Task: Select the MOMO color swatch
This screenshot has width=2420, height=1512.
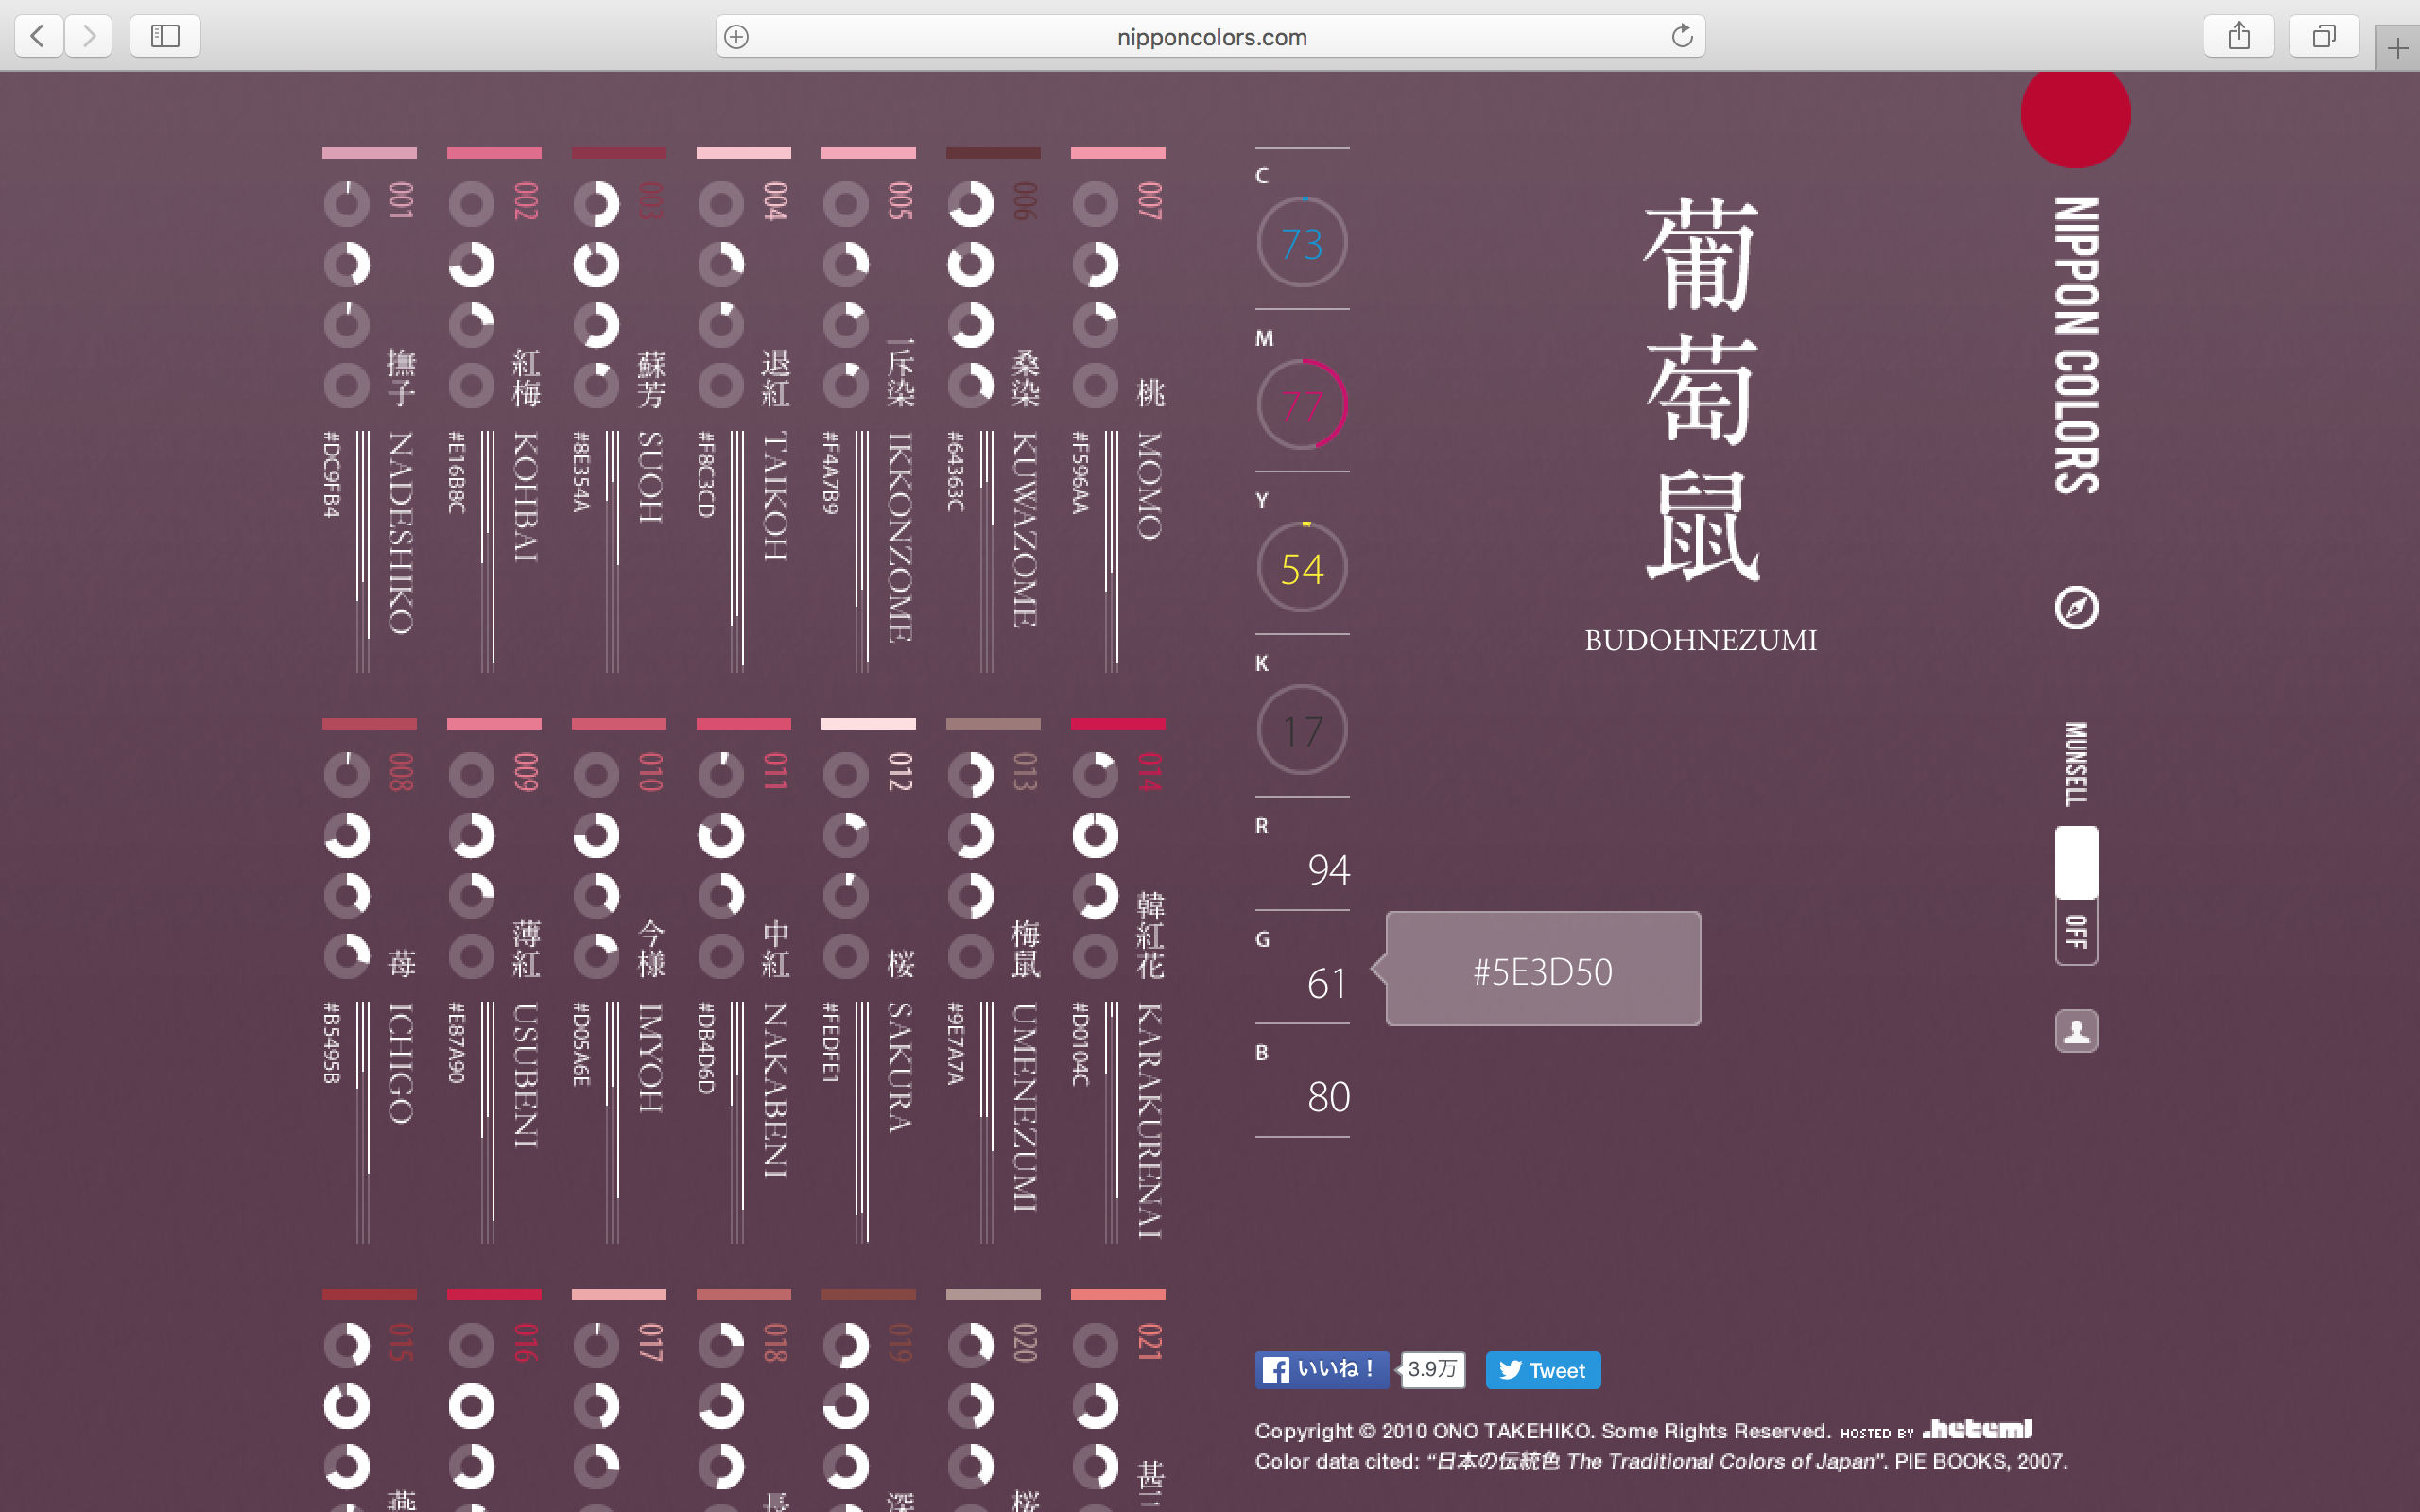Action: click(1117, 152)
